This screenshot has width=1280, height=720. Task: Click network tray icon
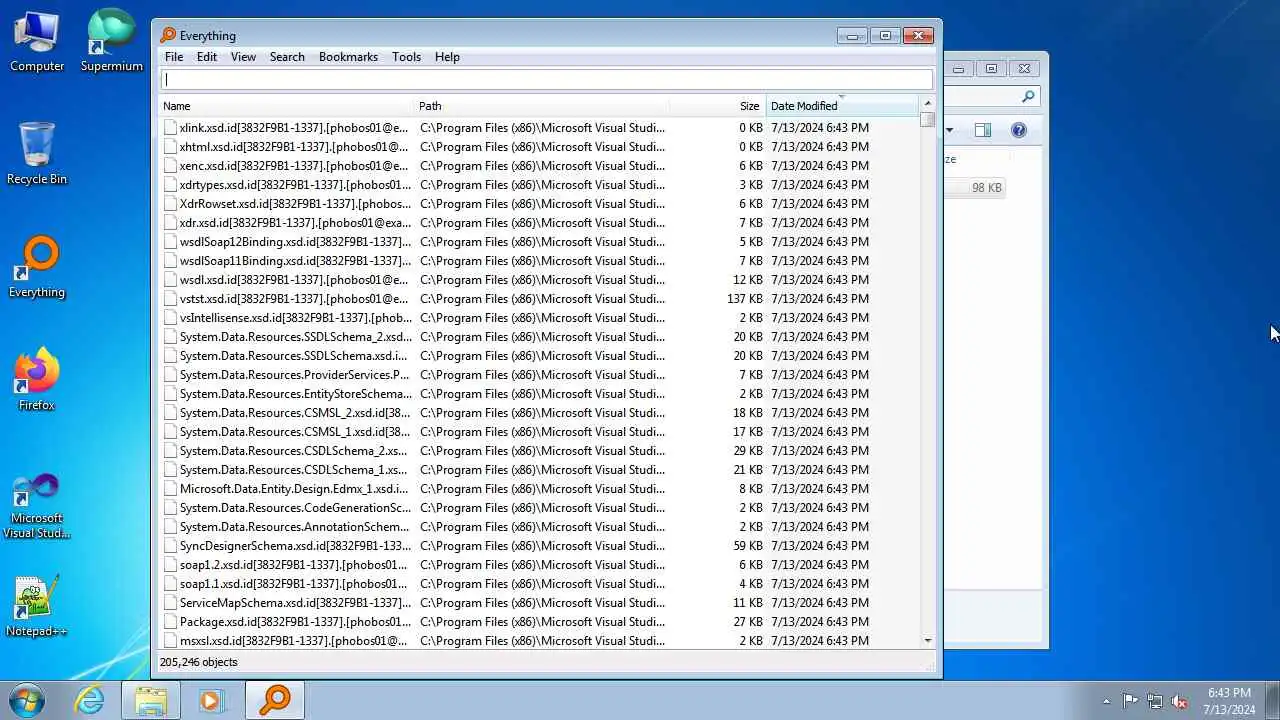click(1155, 701)
